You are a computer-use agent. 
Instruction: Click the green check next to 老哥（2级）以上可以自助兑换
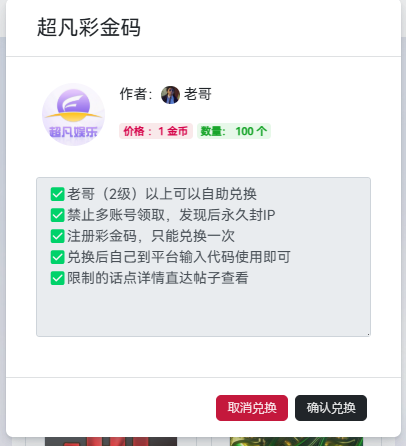tap(57, 194)
